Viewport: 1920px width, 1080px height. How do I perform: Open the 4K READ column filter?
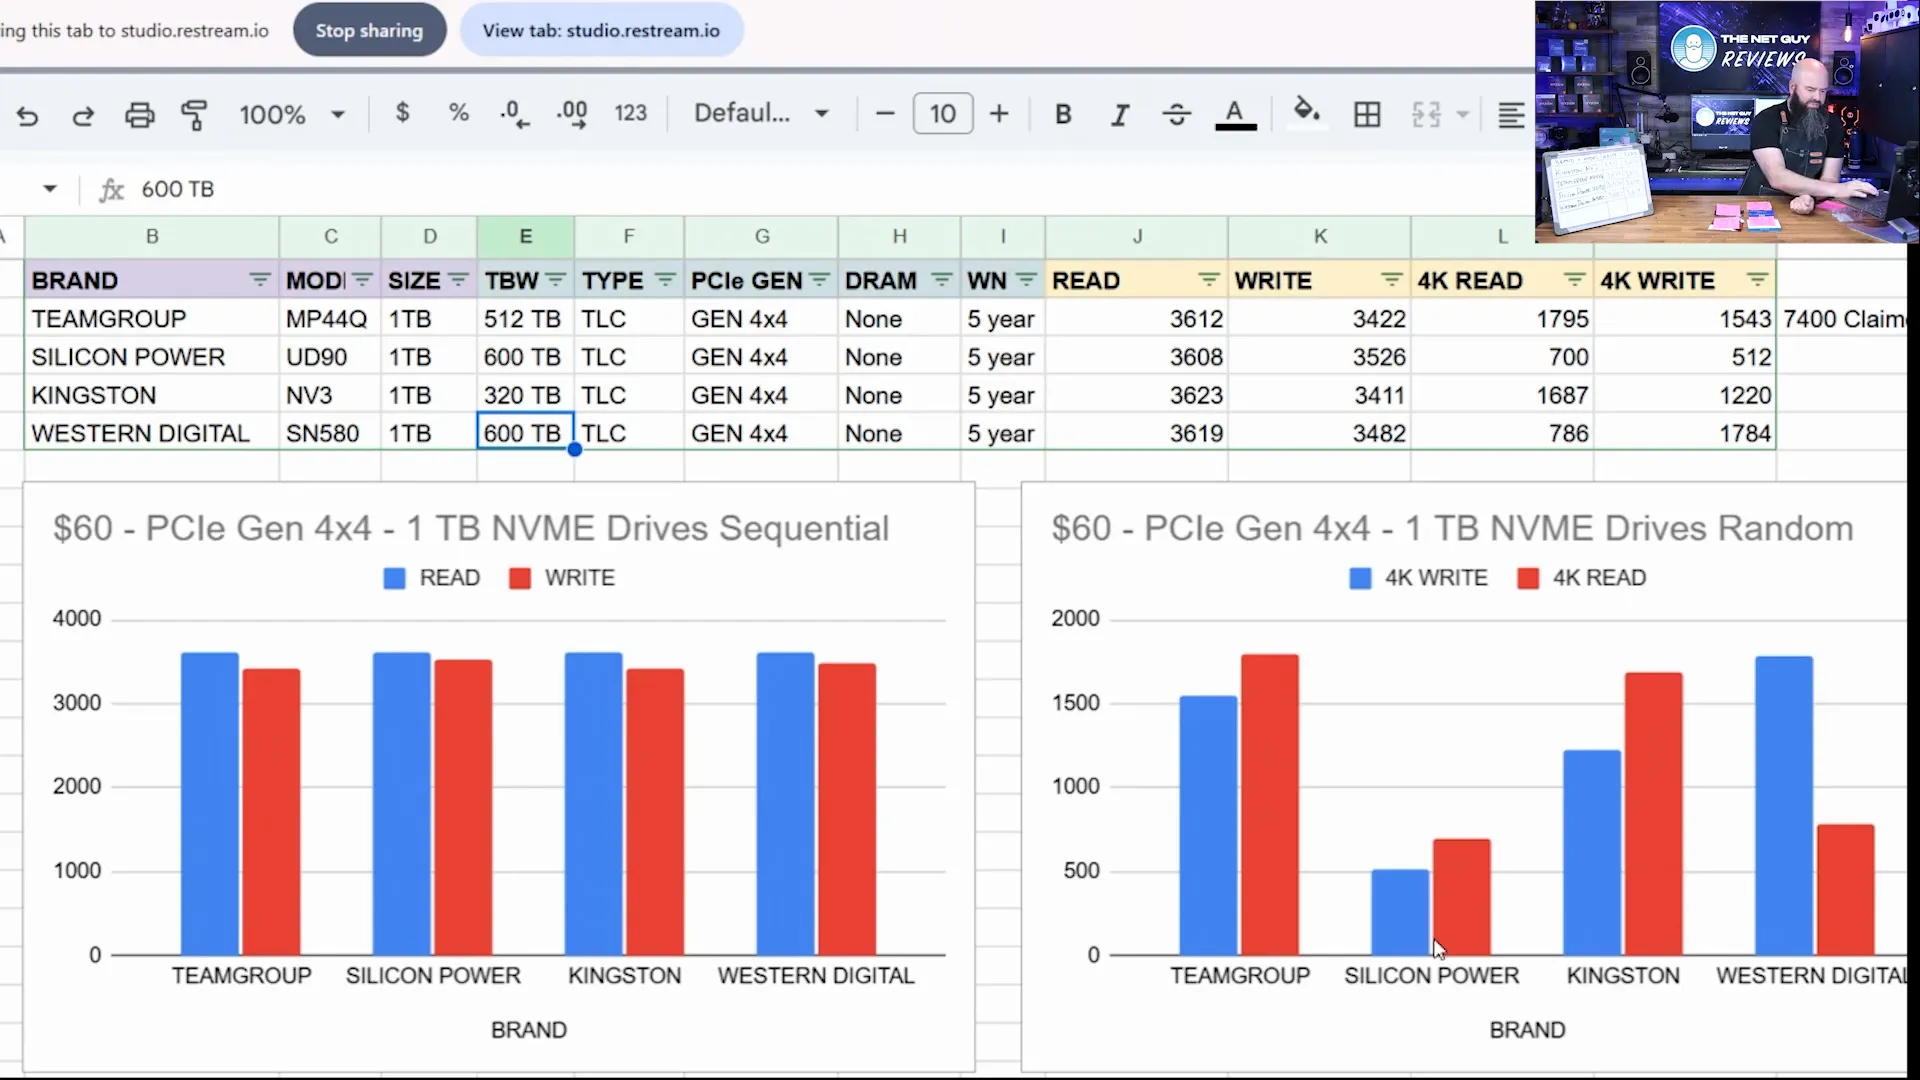click(1574, 280)
